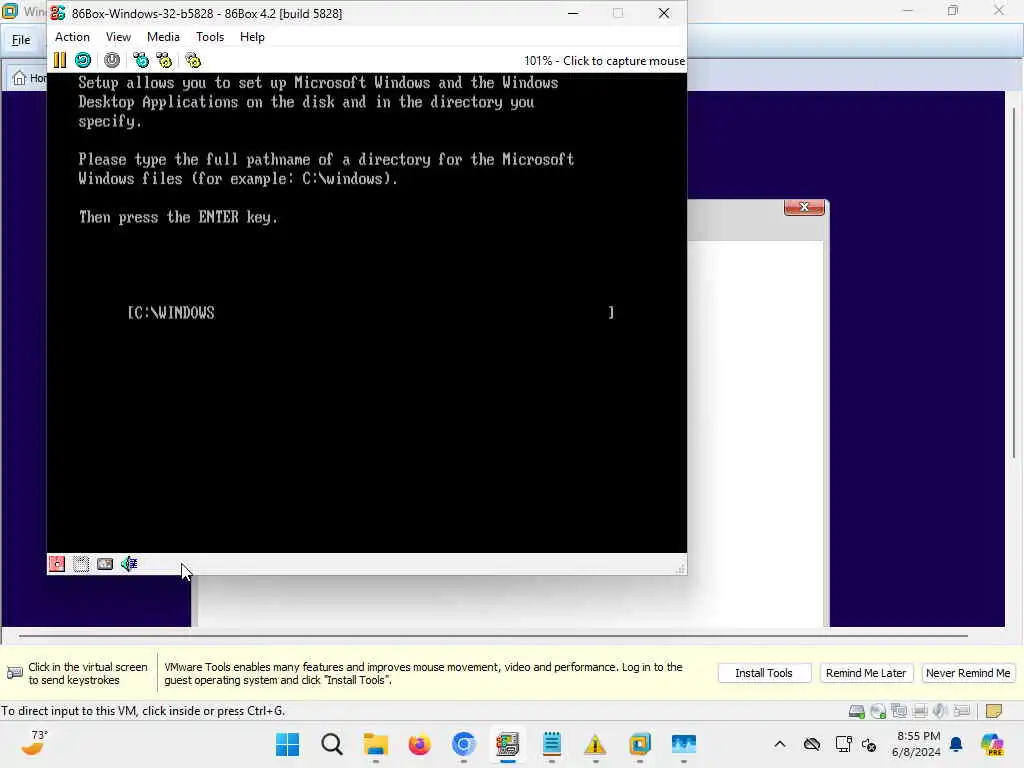
Task: Open clock showing 8:55 PM
Action: pyautogui.click(x=916, y=744)
